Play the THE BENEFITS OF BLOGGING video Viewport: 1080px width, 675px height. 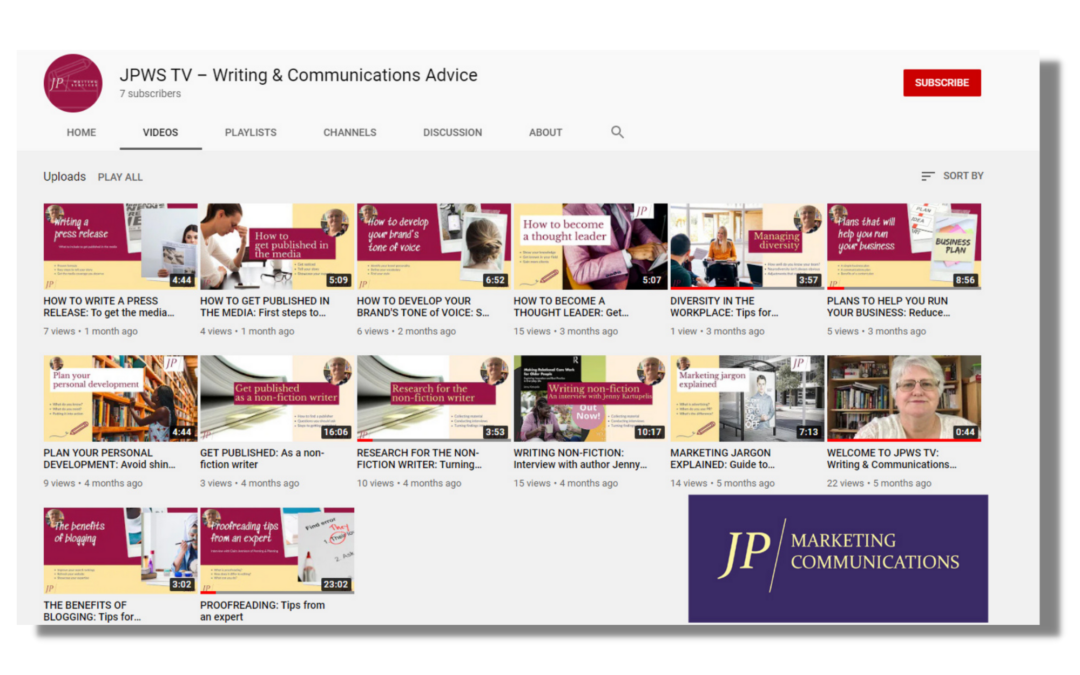coord(119,549)
